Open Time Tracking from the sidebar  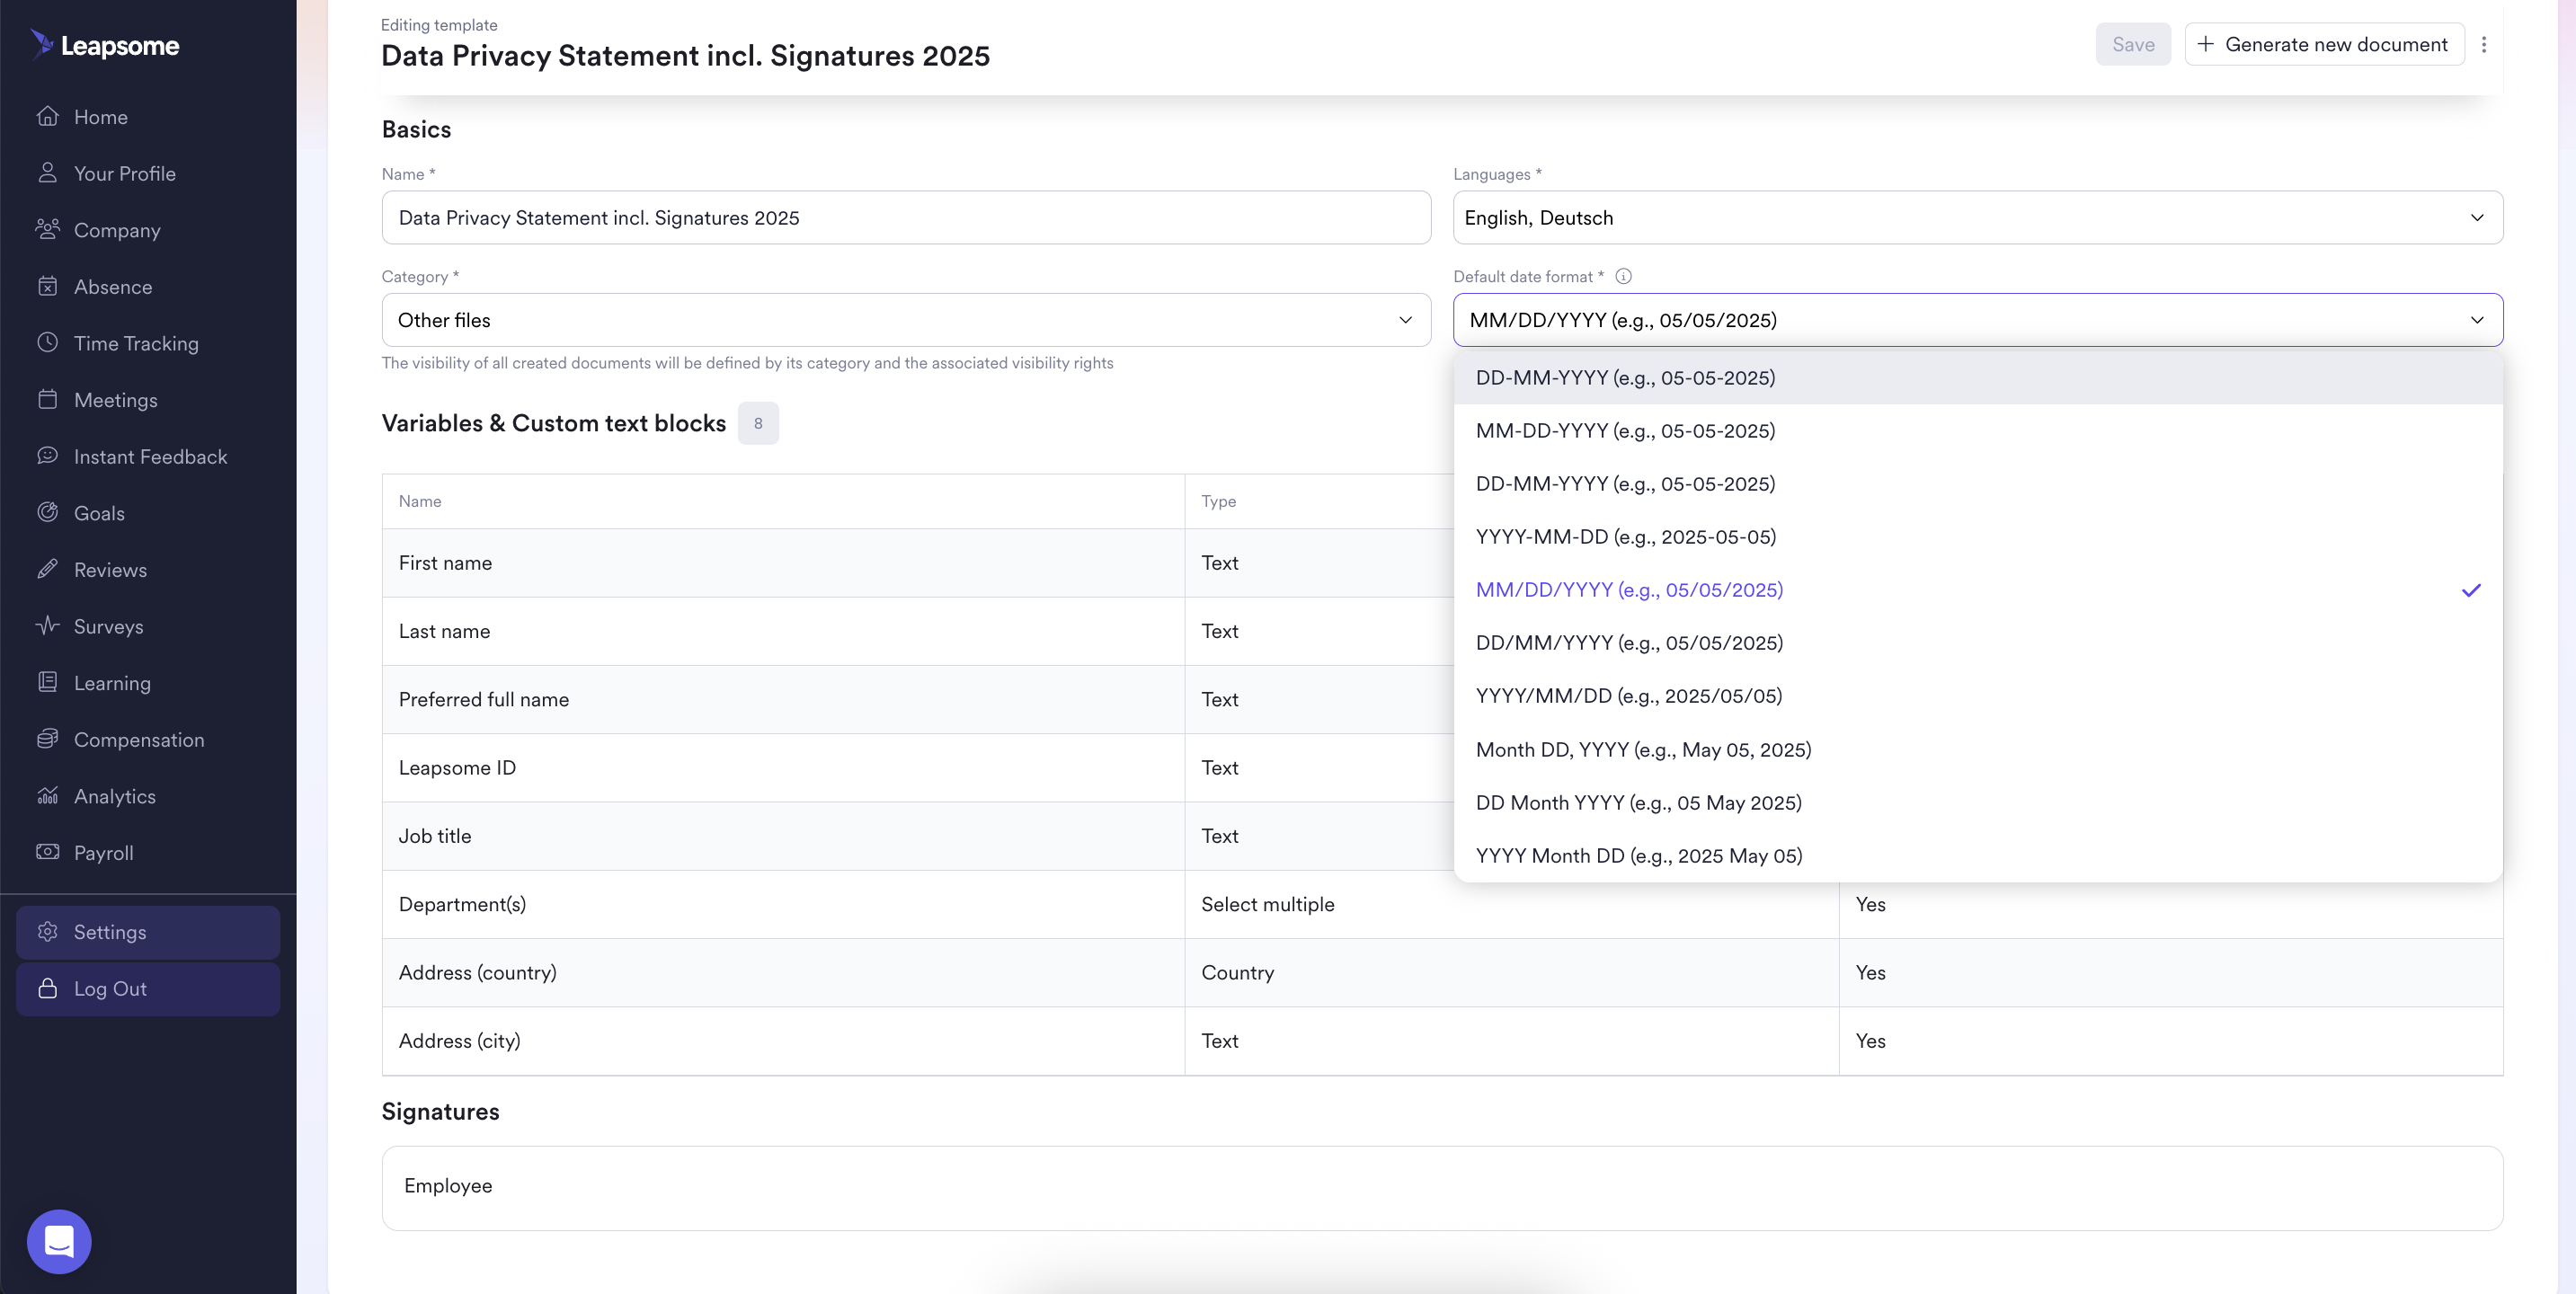tap(136, 343)
